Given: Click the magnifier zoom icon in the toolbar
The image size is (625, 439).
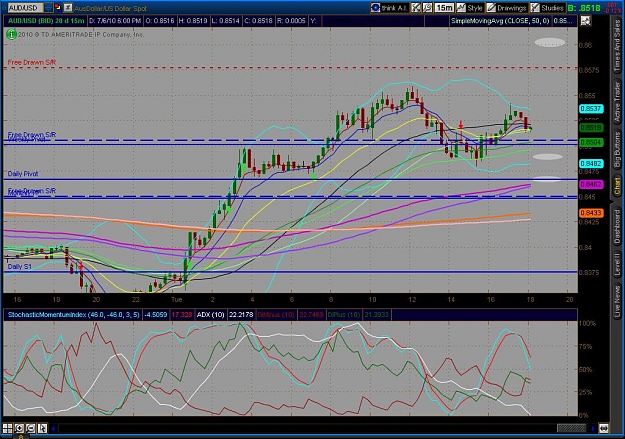Looking at the screenshot, I should click(x=427, y=8).
